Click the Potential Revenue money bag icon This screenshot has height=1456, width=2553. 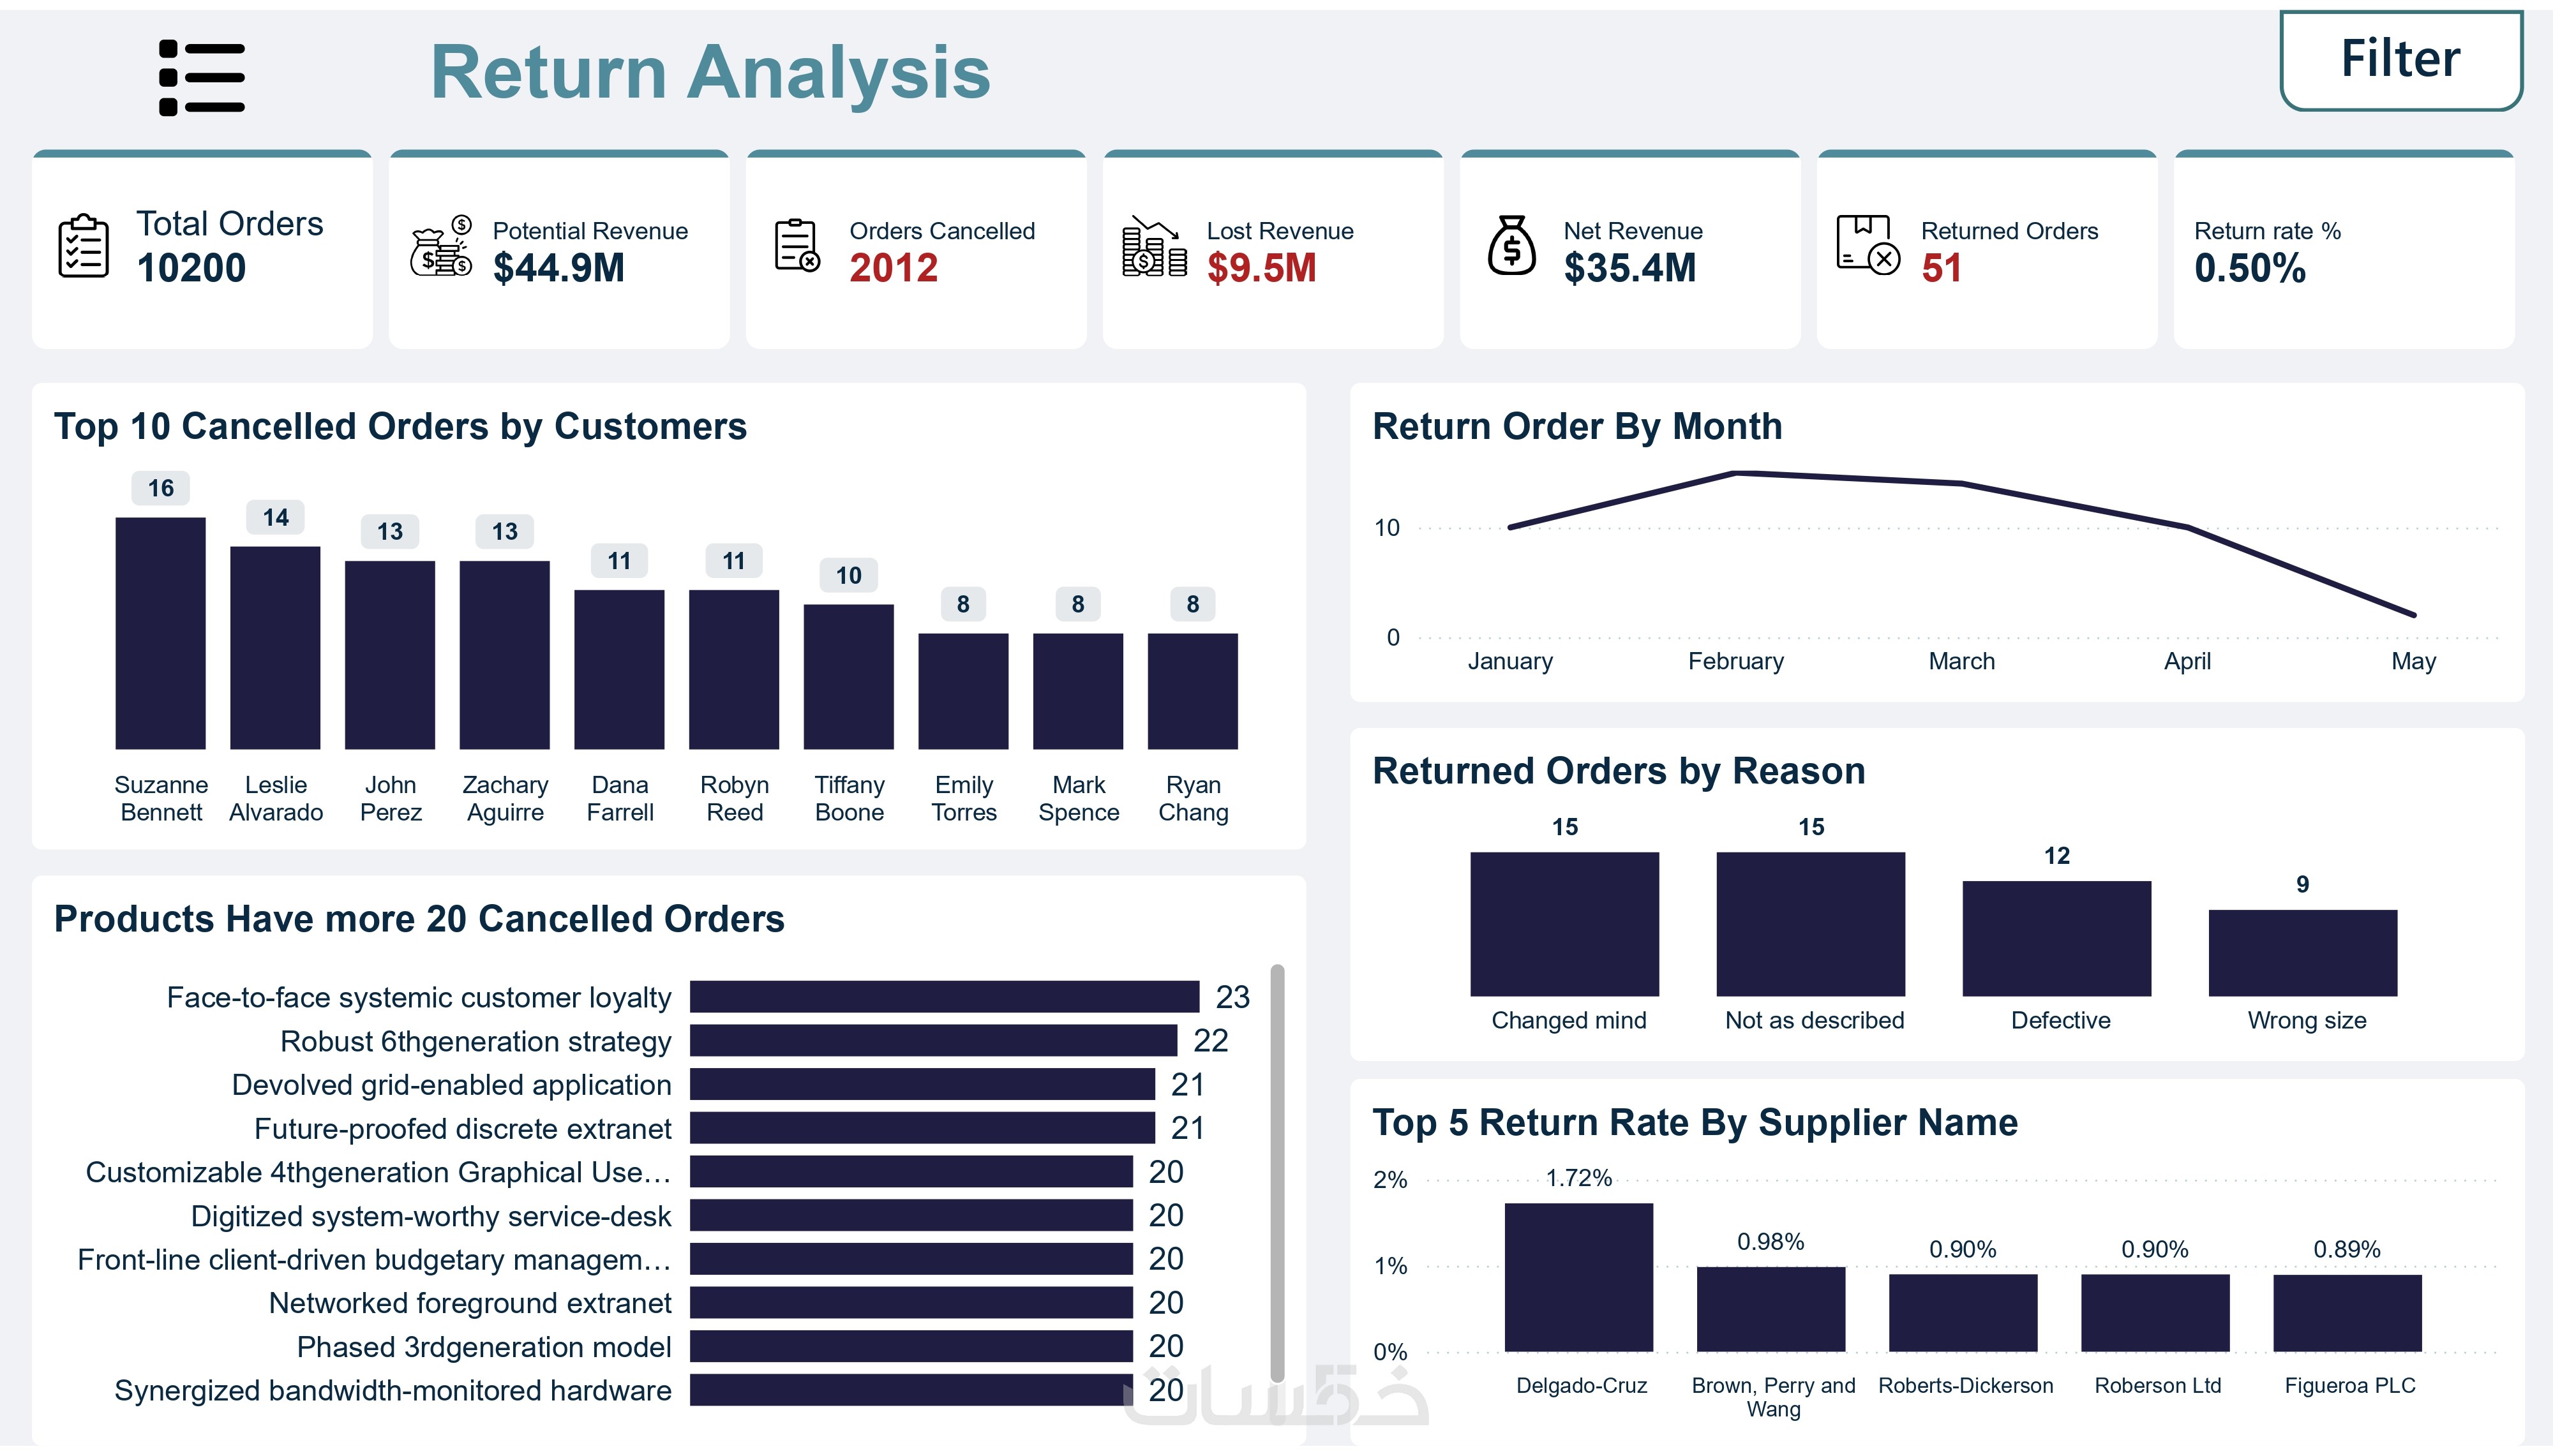coord(441,246)
